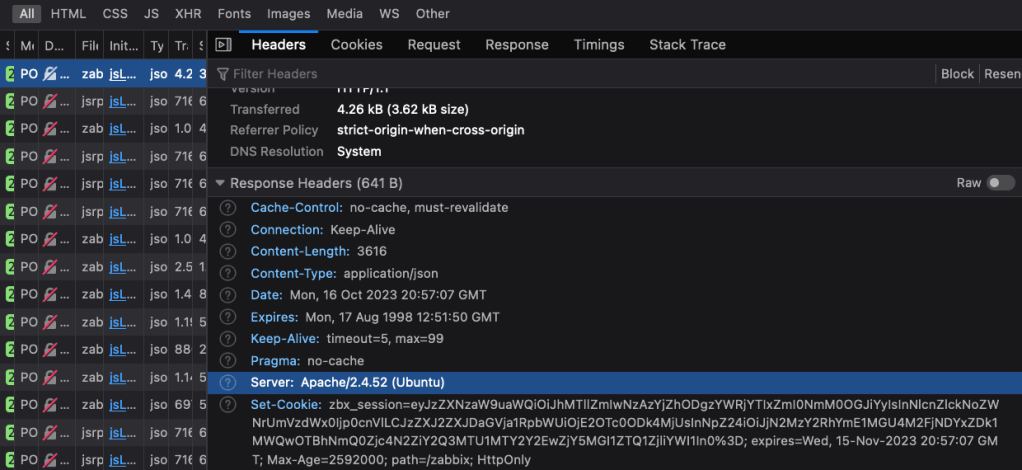
Task: Click help icon next to Content-Type header
Action: (228, 273)
